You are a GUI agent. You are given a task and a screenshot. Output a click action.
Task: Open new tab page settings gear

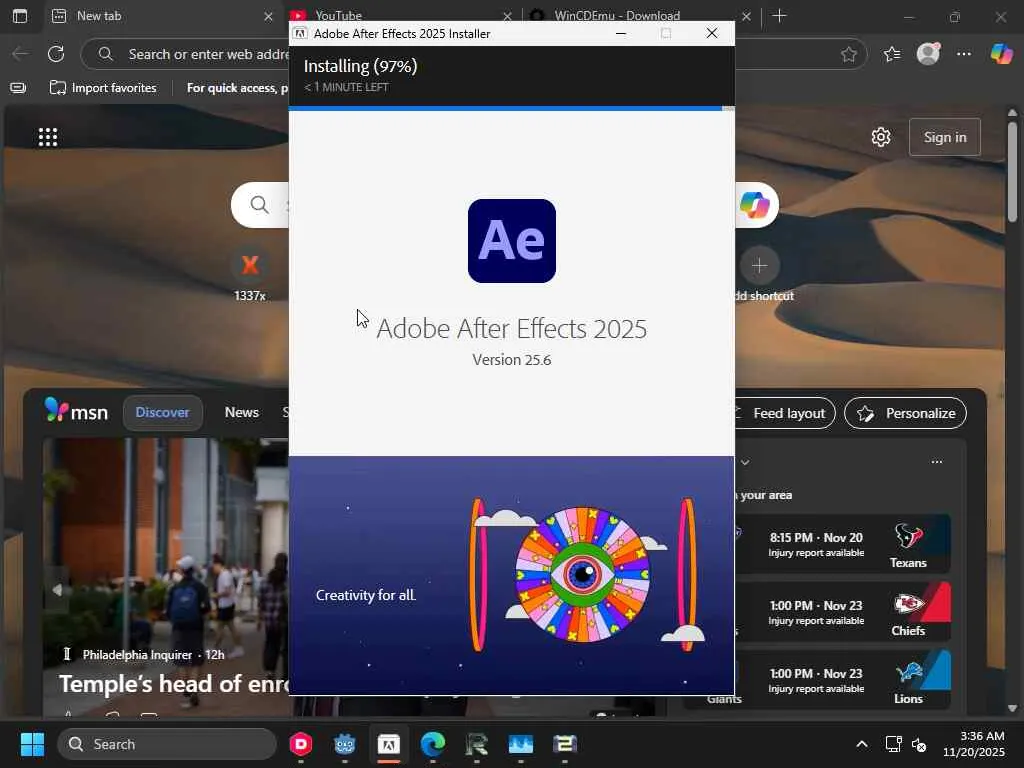pyautogui.click(x=881, y=137)
